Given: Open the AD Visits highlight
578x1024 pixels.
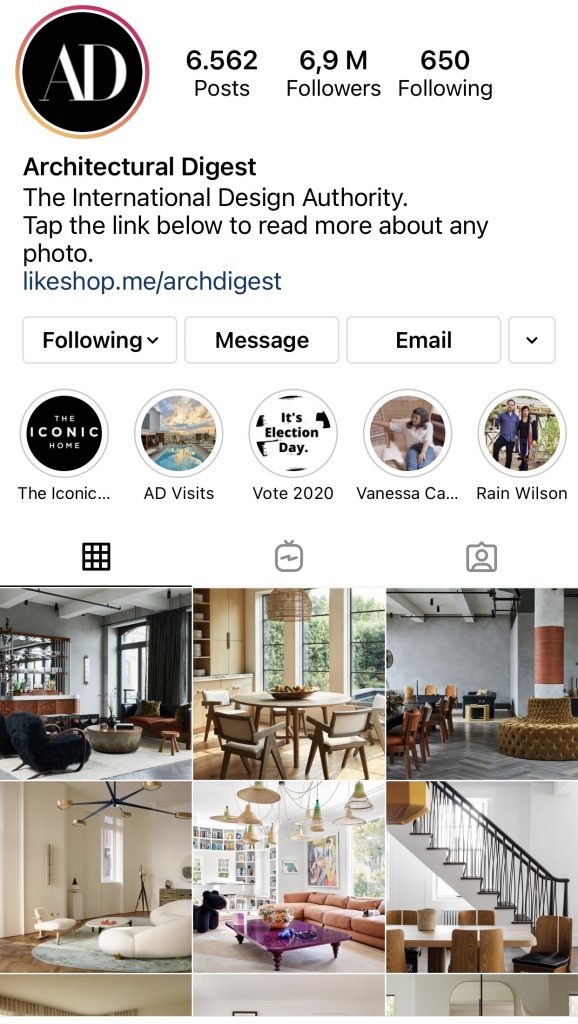Looking at the screenshot, I should (x=178, y=433).
